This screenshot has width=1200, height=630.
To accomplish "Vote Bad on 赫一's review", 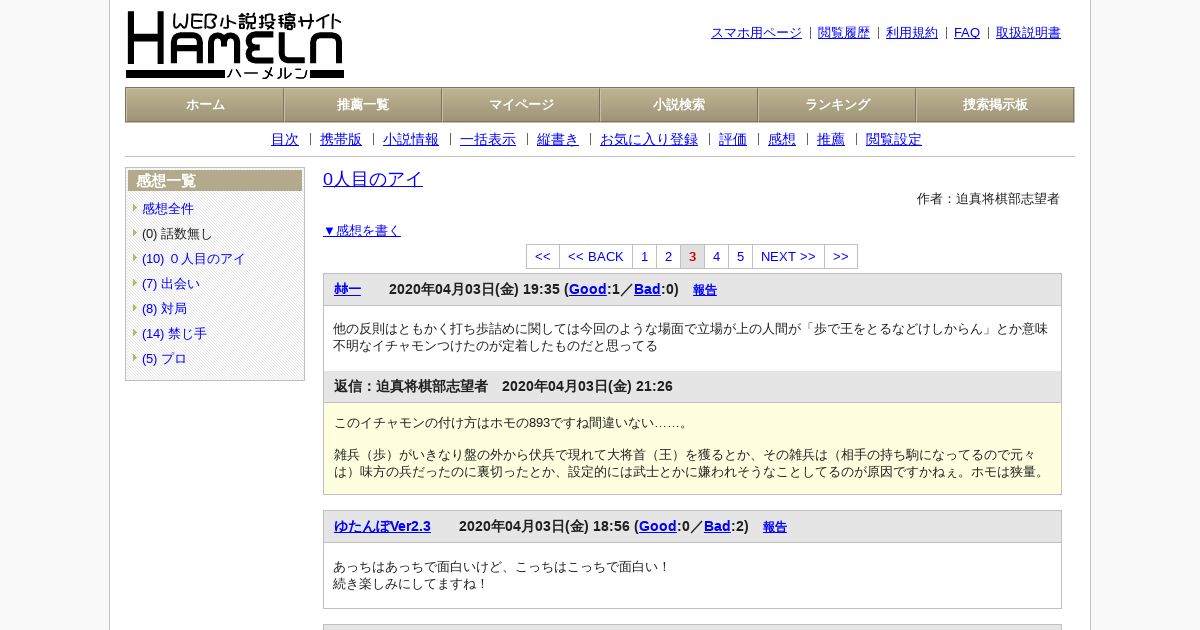I will (647, 289).
